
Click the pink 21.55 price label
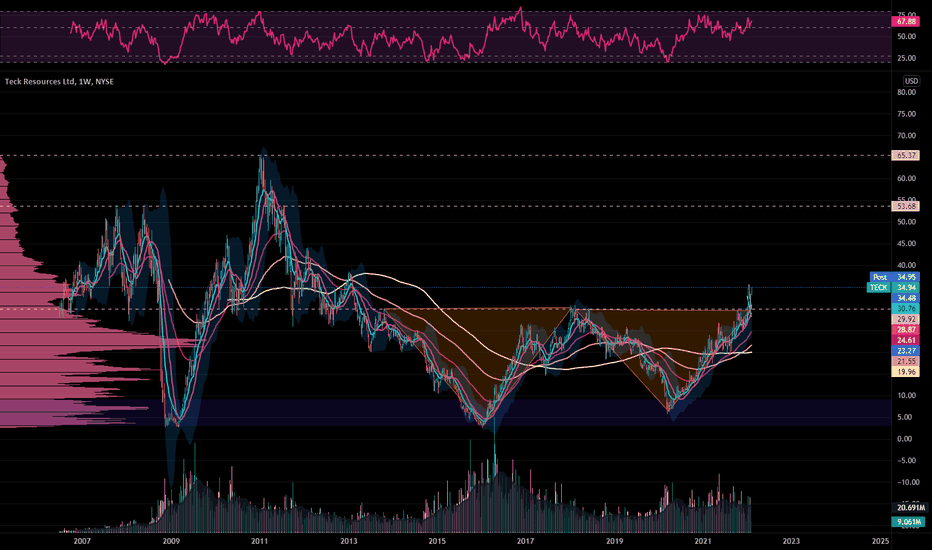point(905,362)
